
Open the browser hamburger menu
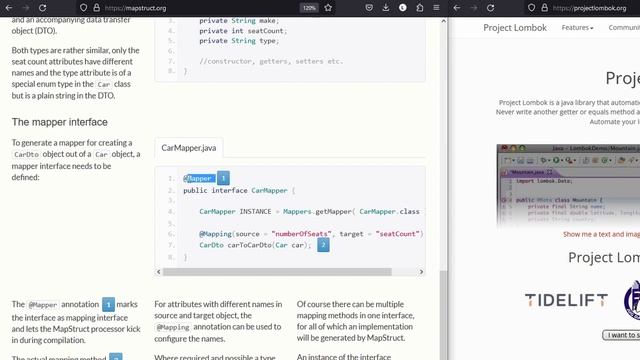(x=436, y=8)
